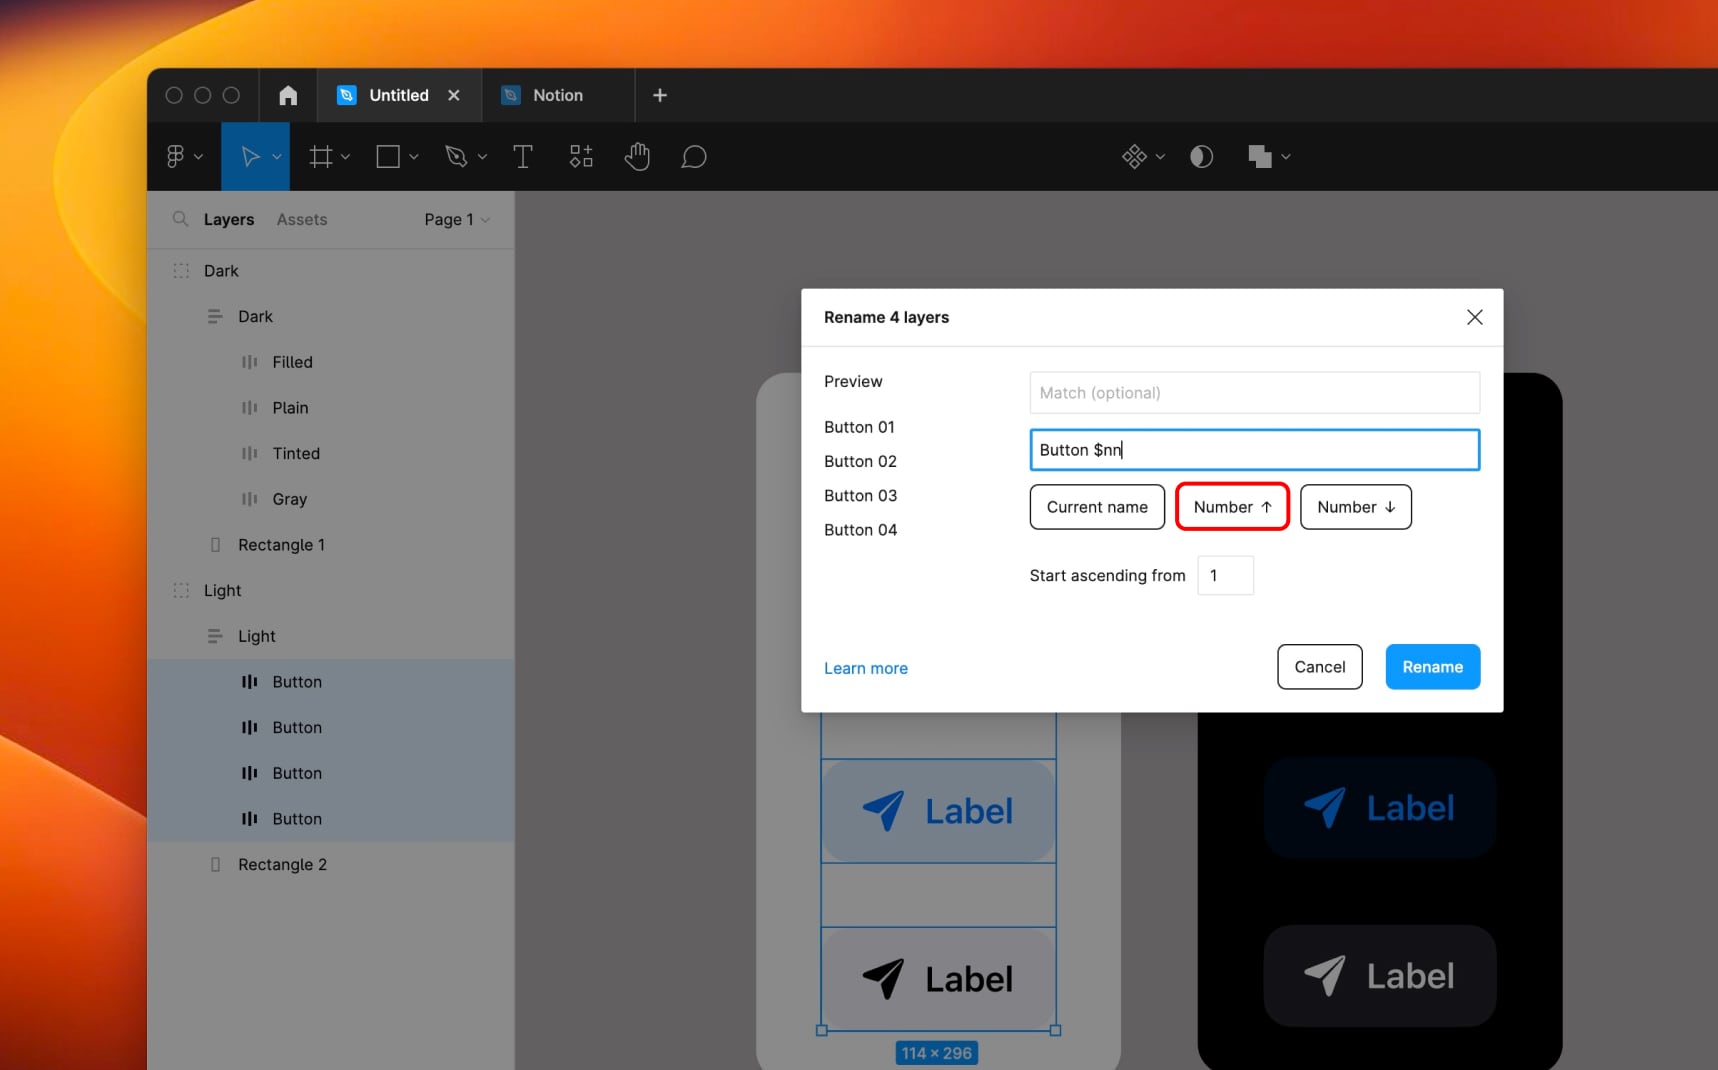Select the Pen tool
1718x1070 pixels.
(x=456, y=157)
